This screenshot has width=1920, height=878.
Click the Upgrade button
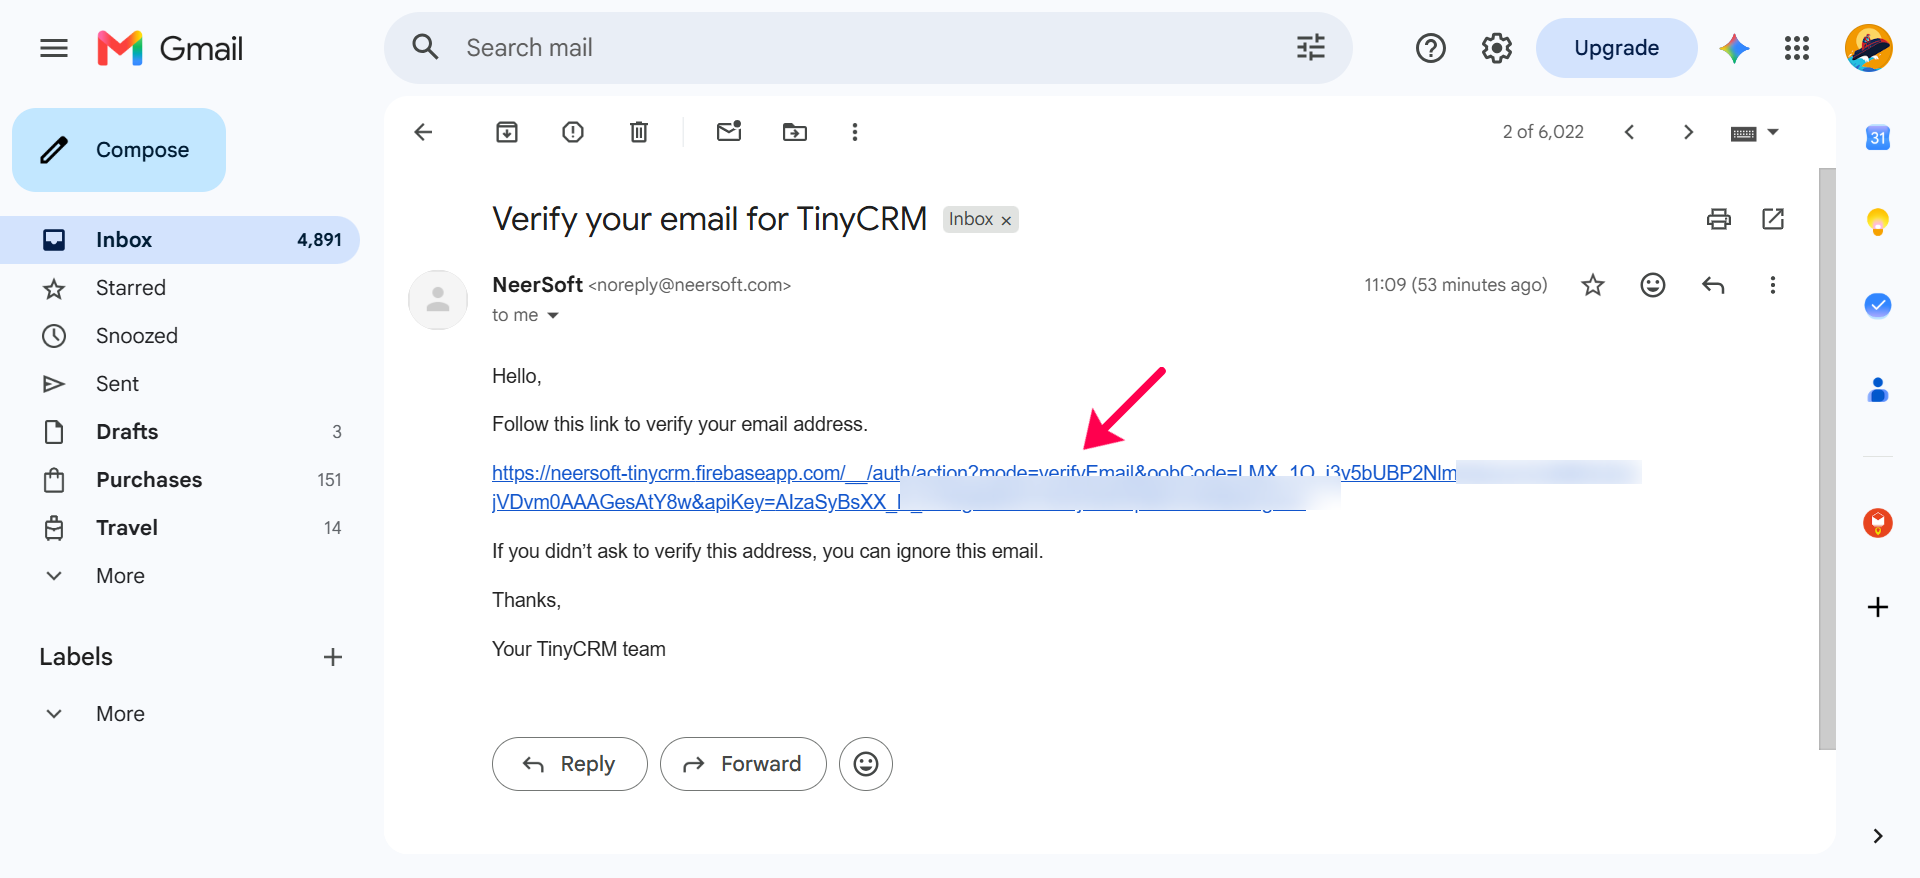1616,48
